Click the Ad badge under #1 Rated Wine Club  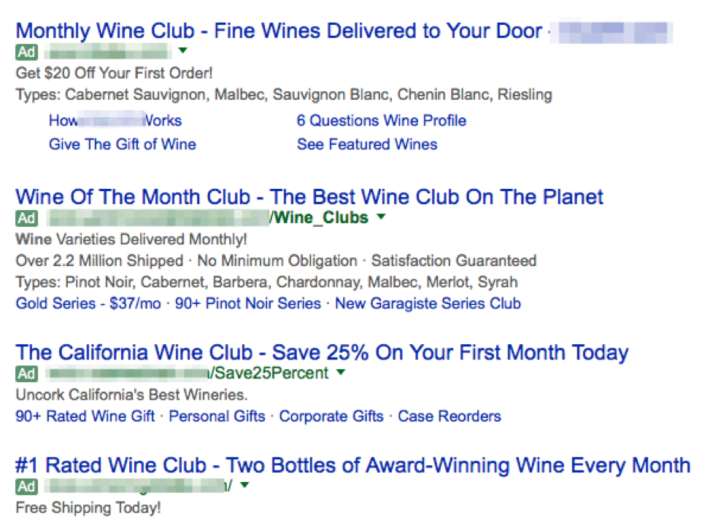(27, 486)
